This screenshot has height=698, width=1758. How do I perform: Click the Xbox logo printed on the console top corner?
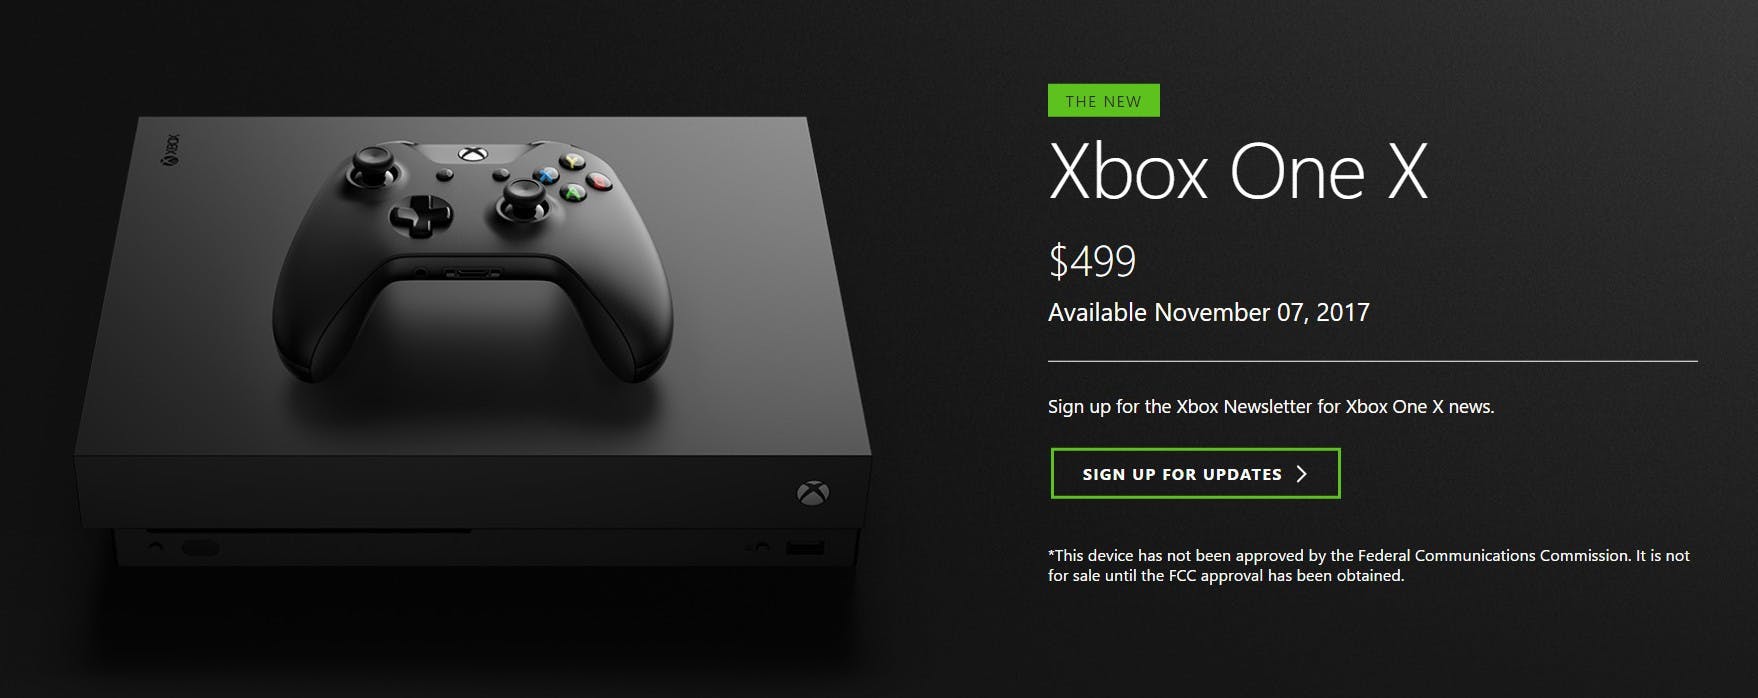click(171, 150)
